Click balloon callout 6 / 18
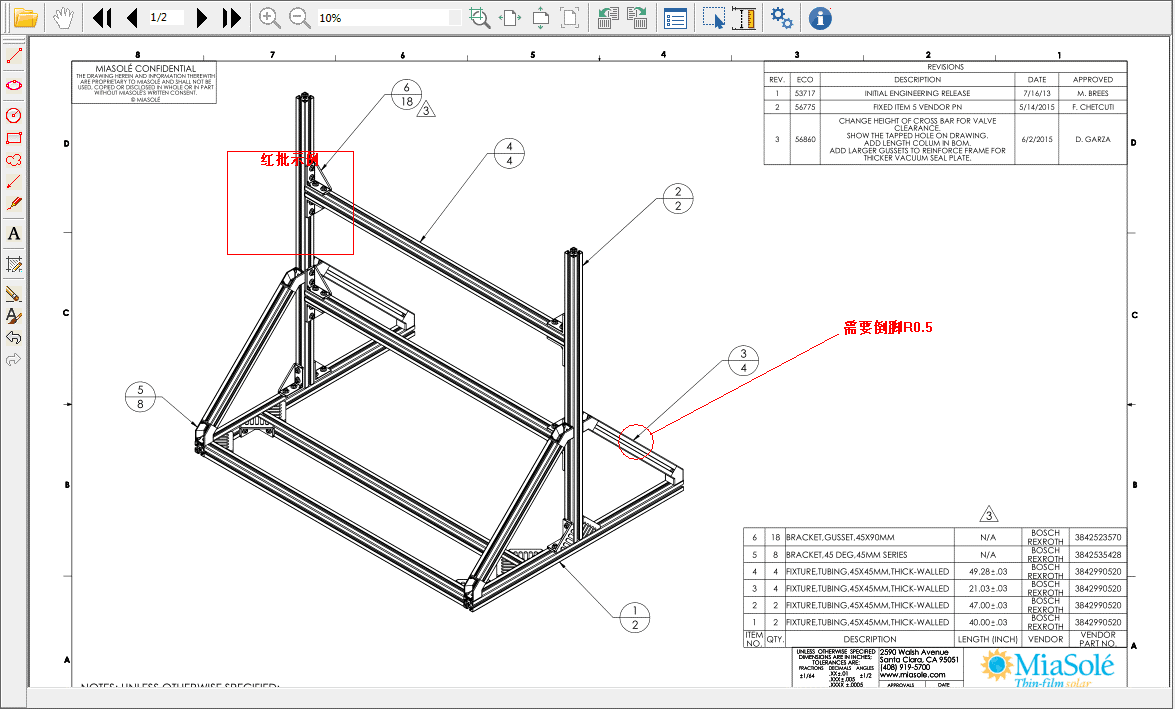The image size is (1175, 709). tap(407, 94)
